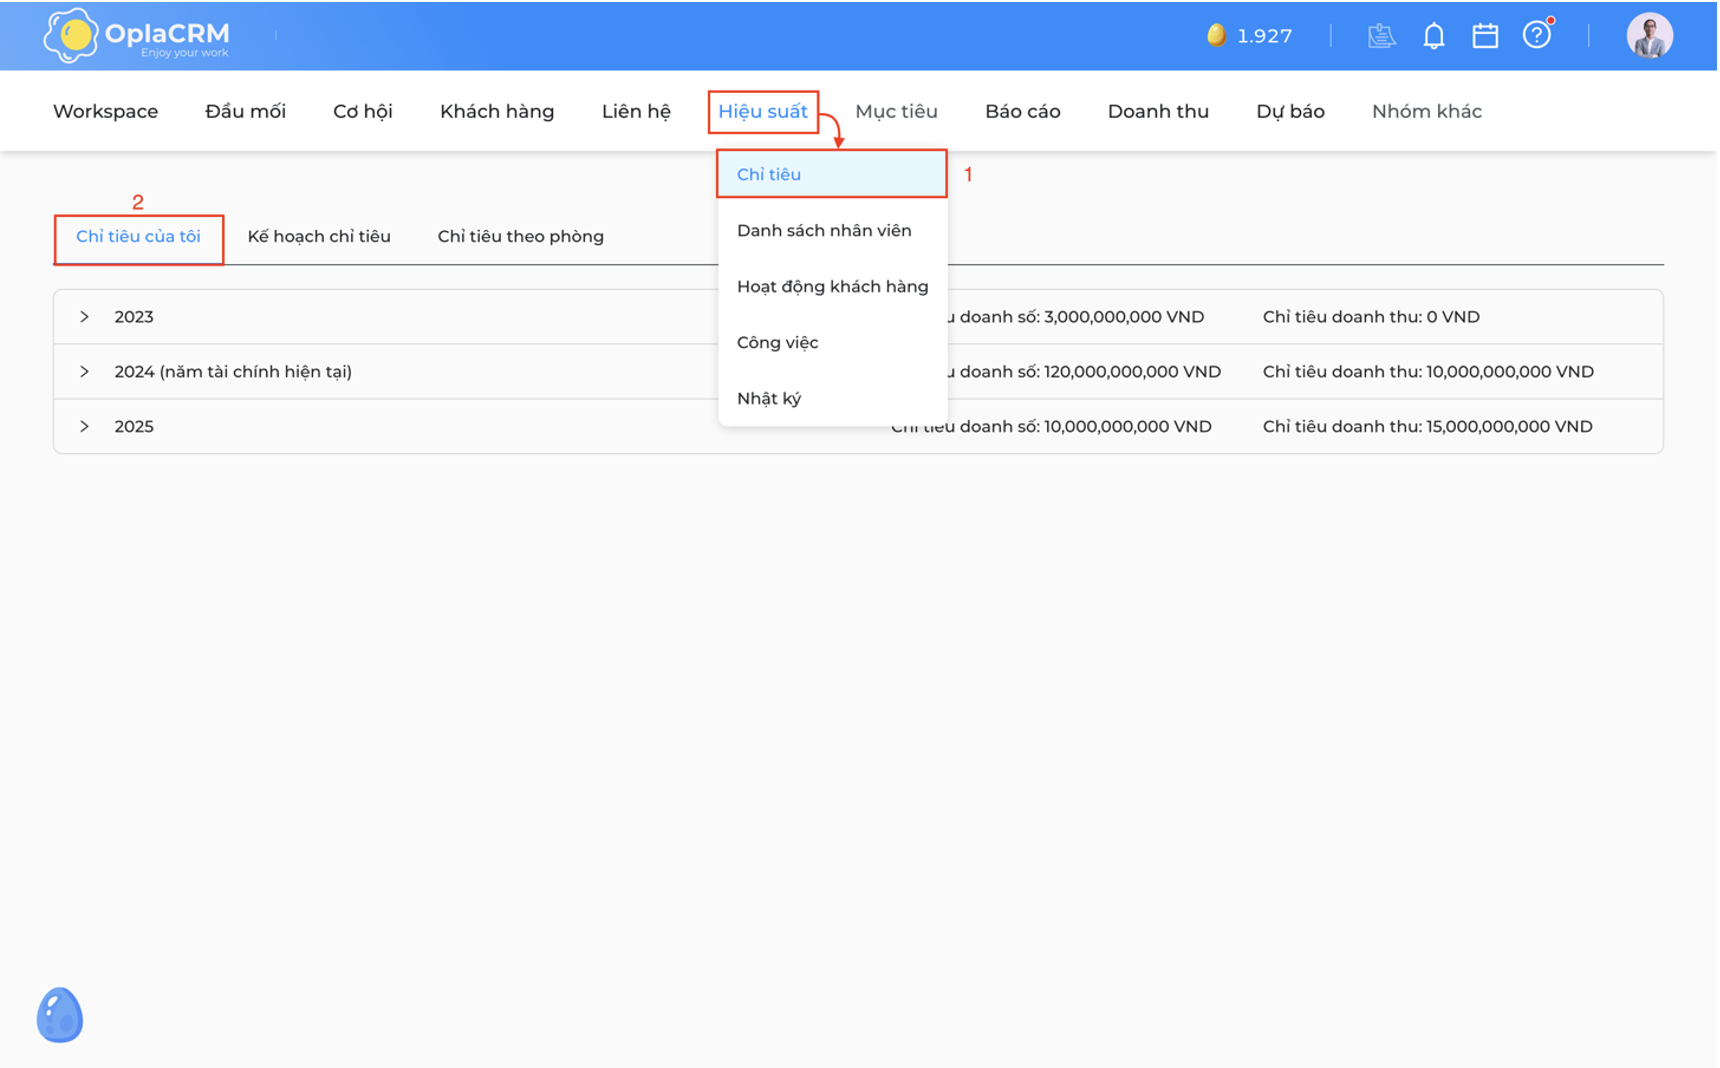
Task: Switch to Chỉ tiêu của tôi tab
Action: click(x=138, y=237)
